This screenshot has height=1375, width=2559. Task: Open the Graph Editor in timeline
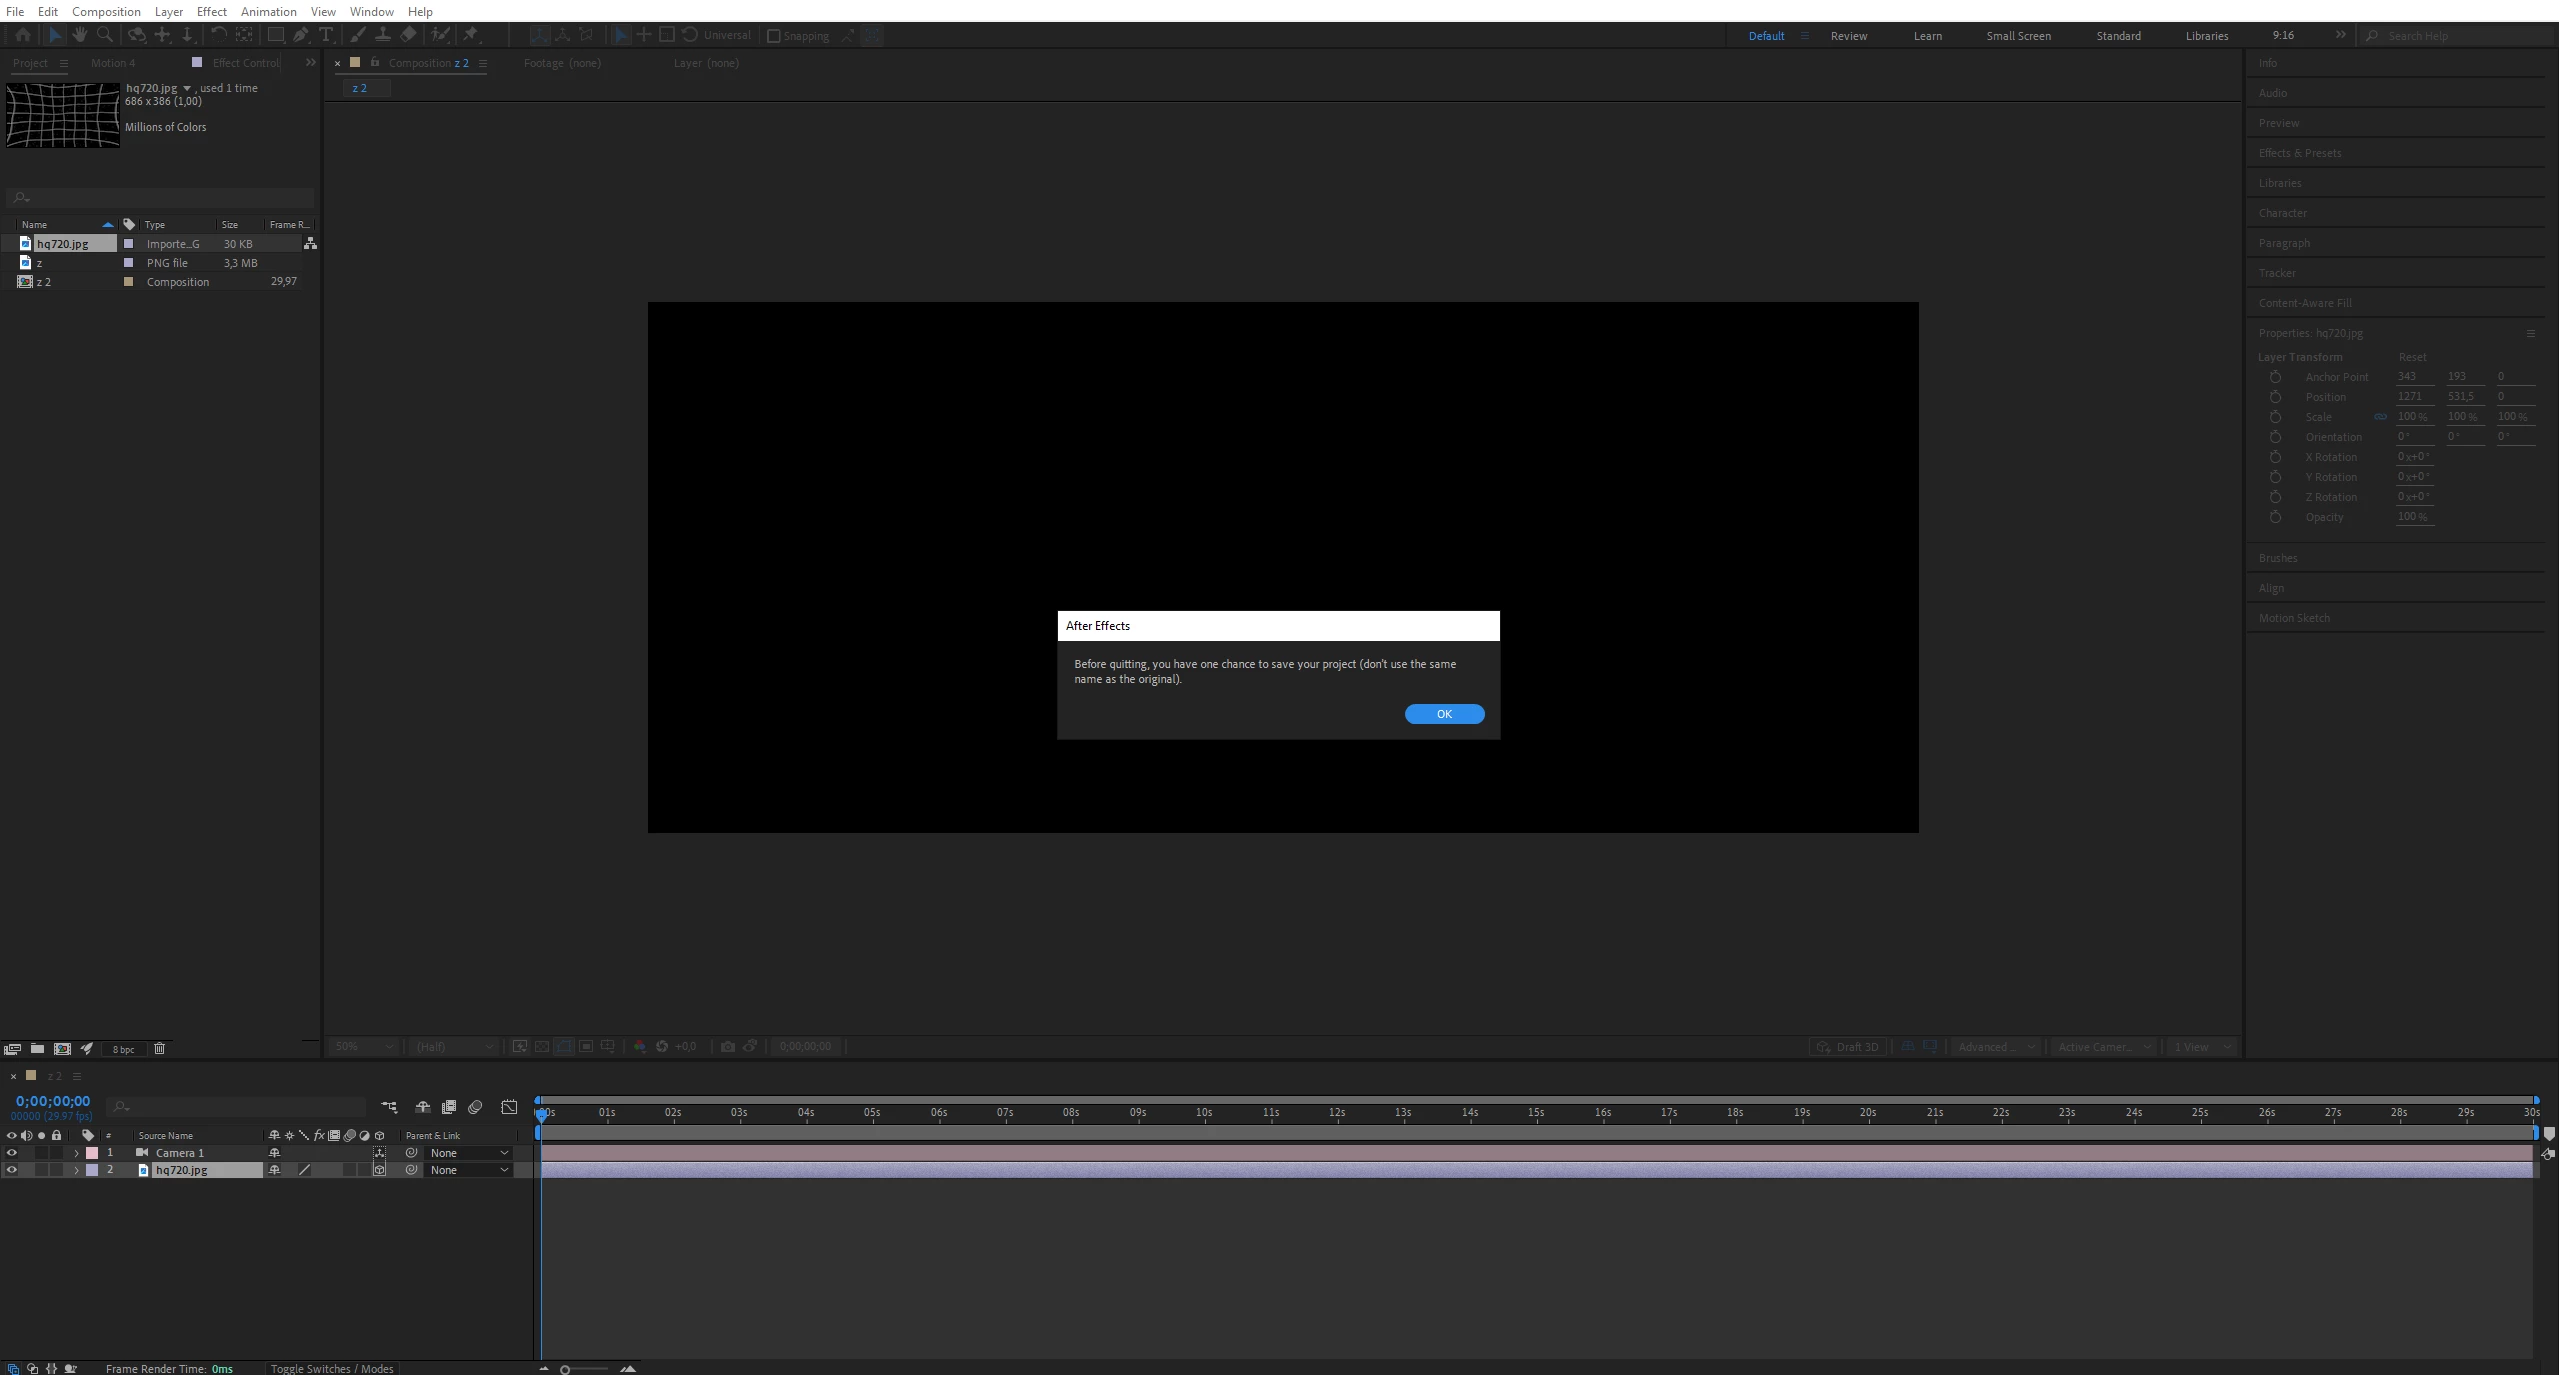[509, 1107]
